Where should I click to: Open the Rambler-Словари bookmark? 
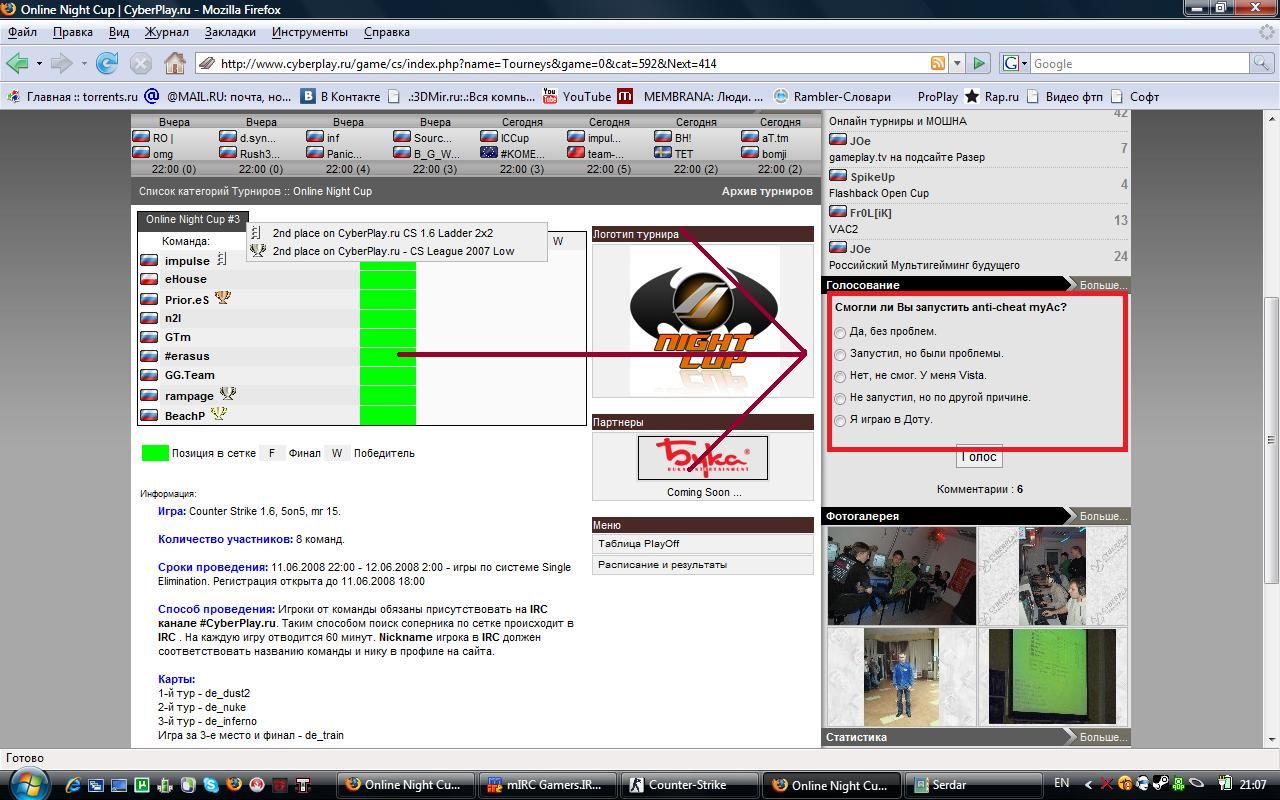tap(832, 96)
